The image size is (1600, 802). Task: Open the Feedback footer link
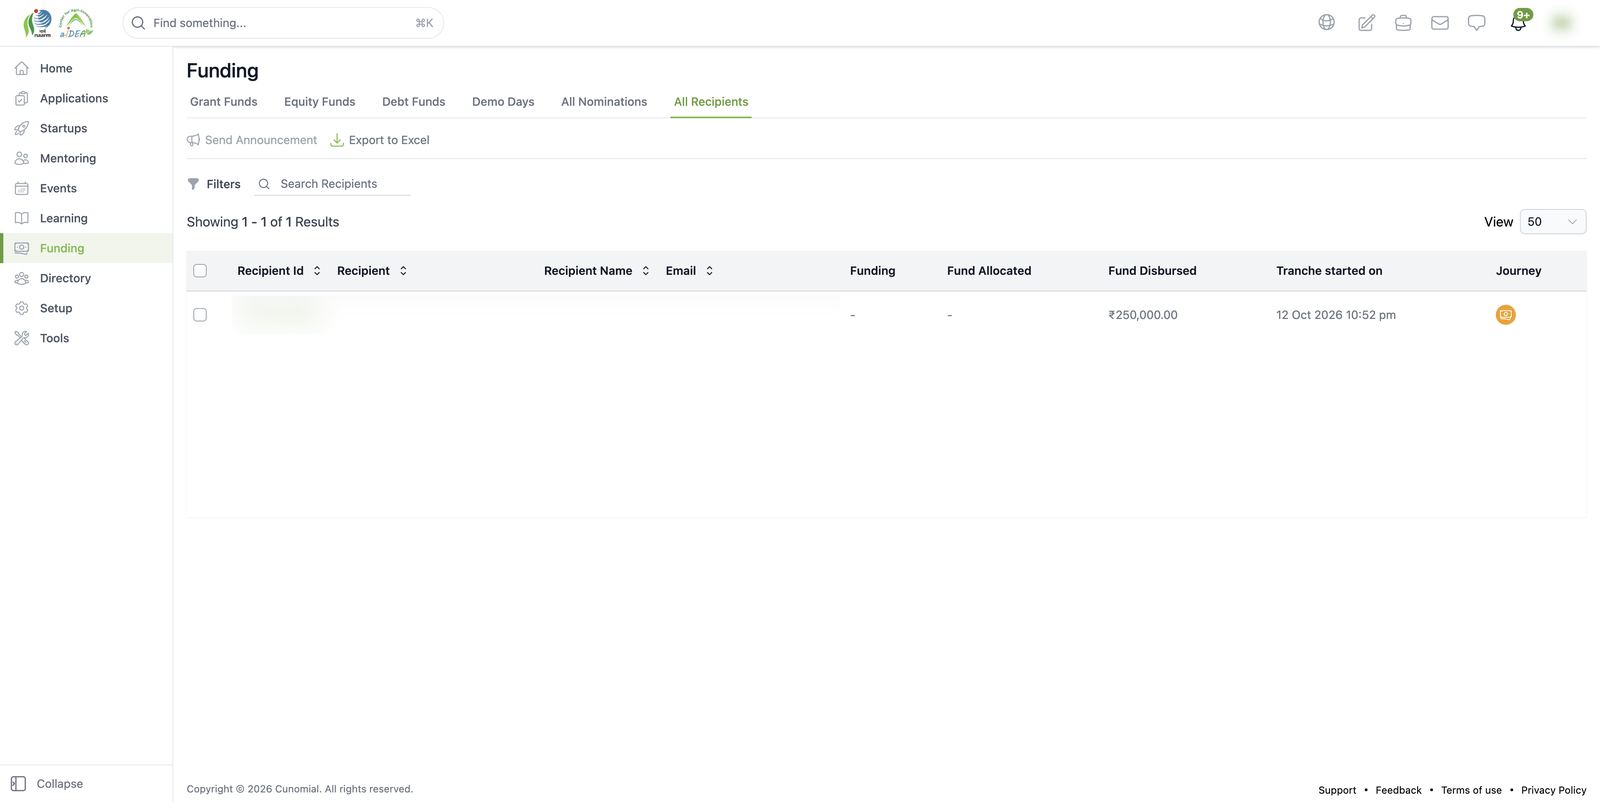tap(1398, 790)
